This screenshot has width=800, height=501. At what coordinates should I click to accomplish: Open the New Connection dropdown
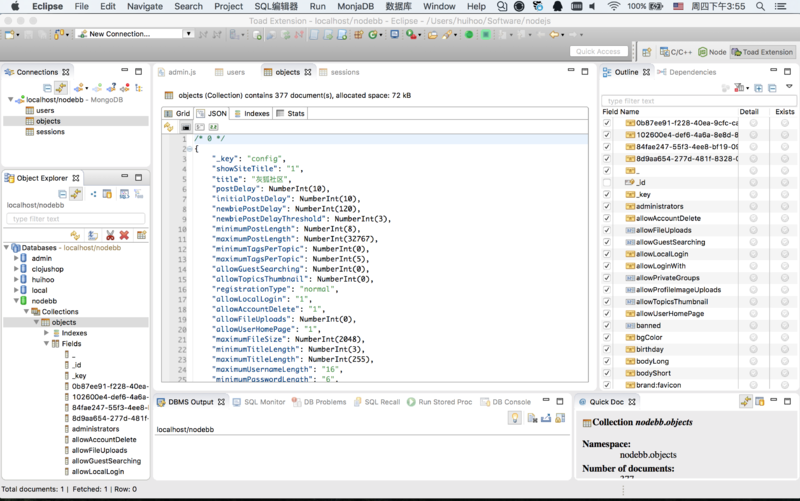pyautogui.click(x=187, y=34)
